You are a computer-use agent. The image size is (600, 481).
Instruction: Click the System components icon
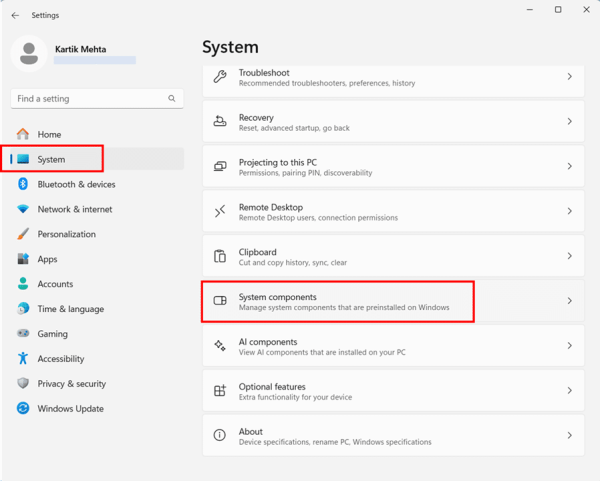220,301
